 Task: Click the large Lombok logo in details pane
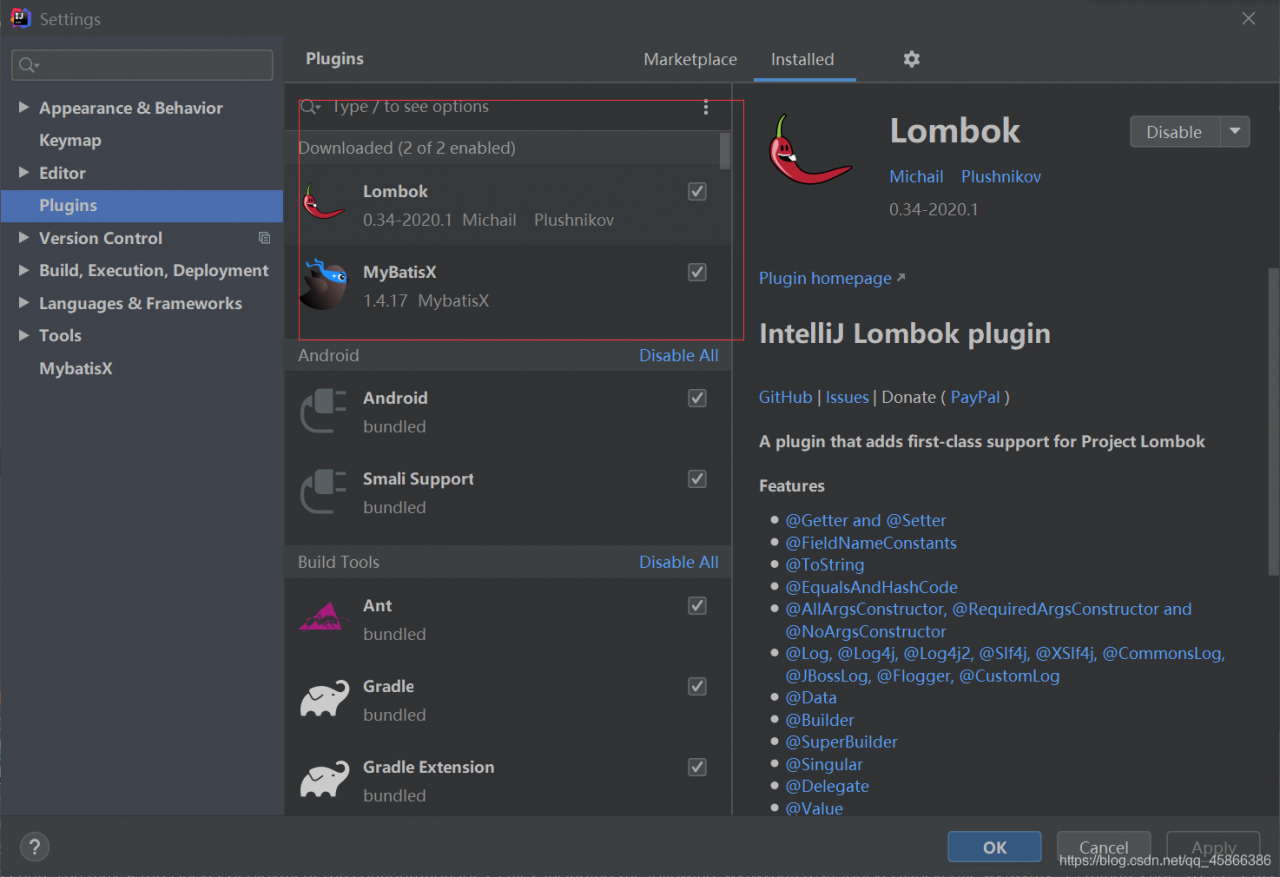(x=810, y=150)
